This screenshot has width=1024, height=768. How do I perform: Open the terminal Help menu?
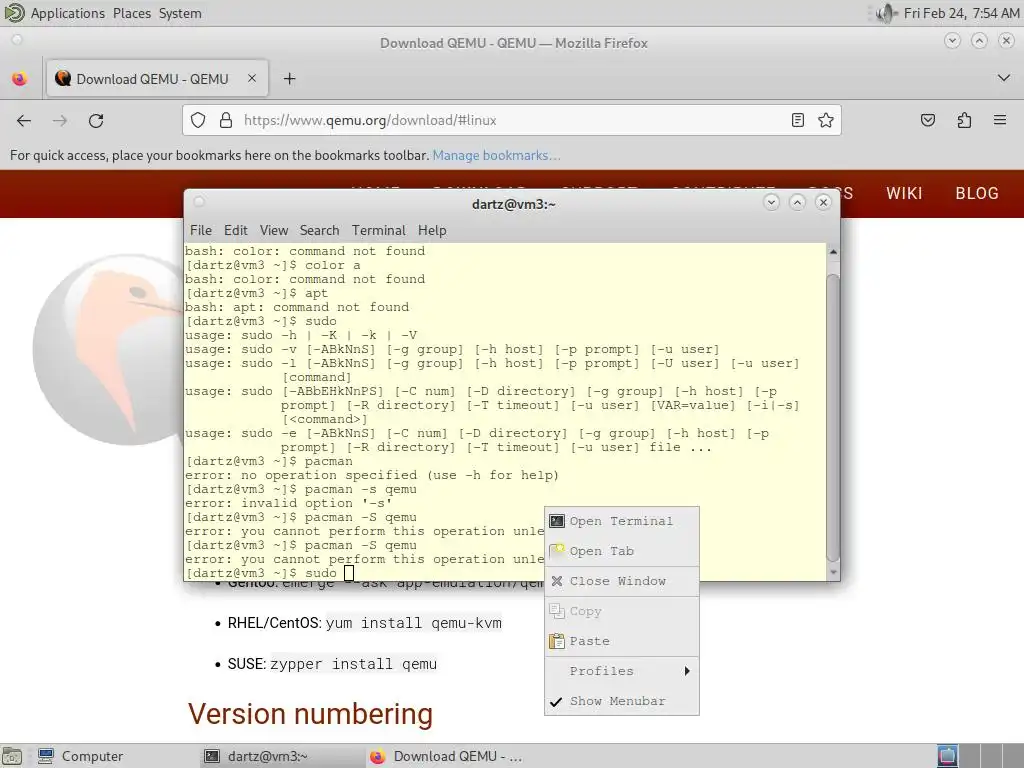click(x=432, y=231)
